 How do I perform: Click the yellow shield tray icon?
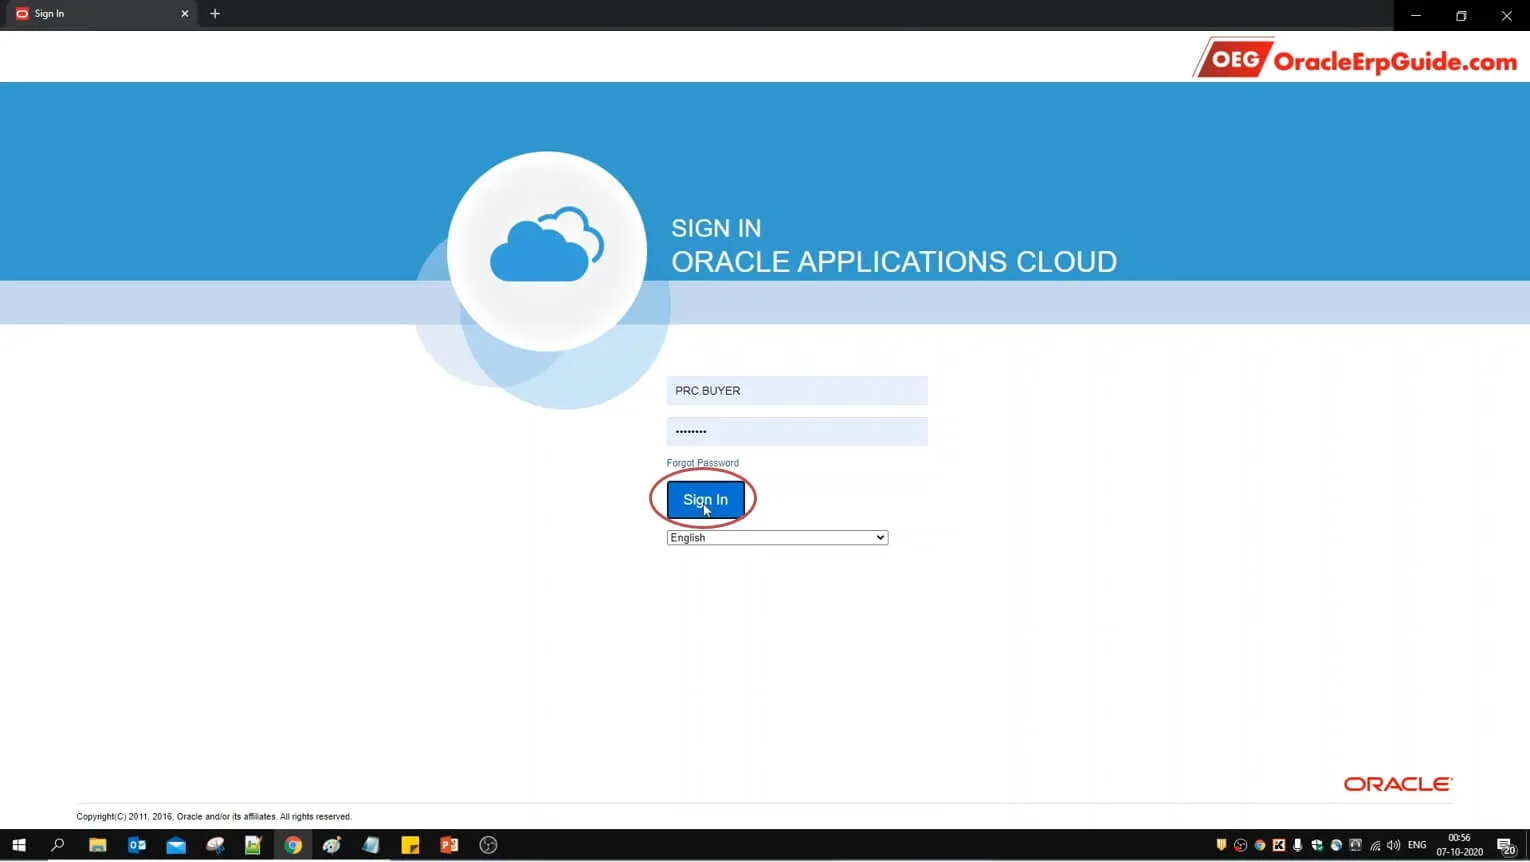pyautogui.click(x=1221, y=845)
